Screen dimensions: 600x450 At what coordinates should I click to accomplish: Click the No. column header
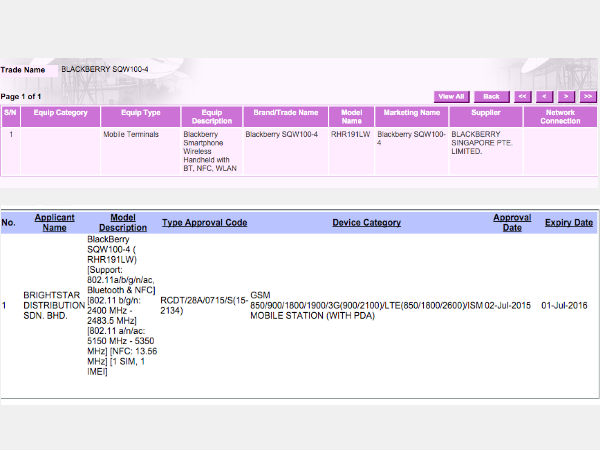[8, 223]
